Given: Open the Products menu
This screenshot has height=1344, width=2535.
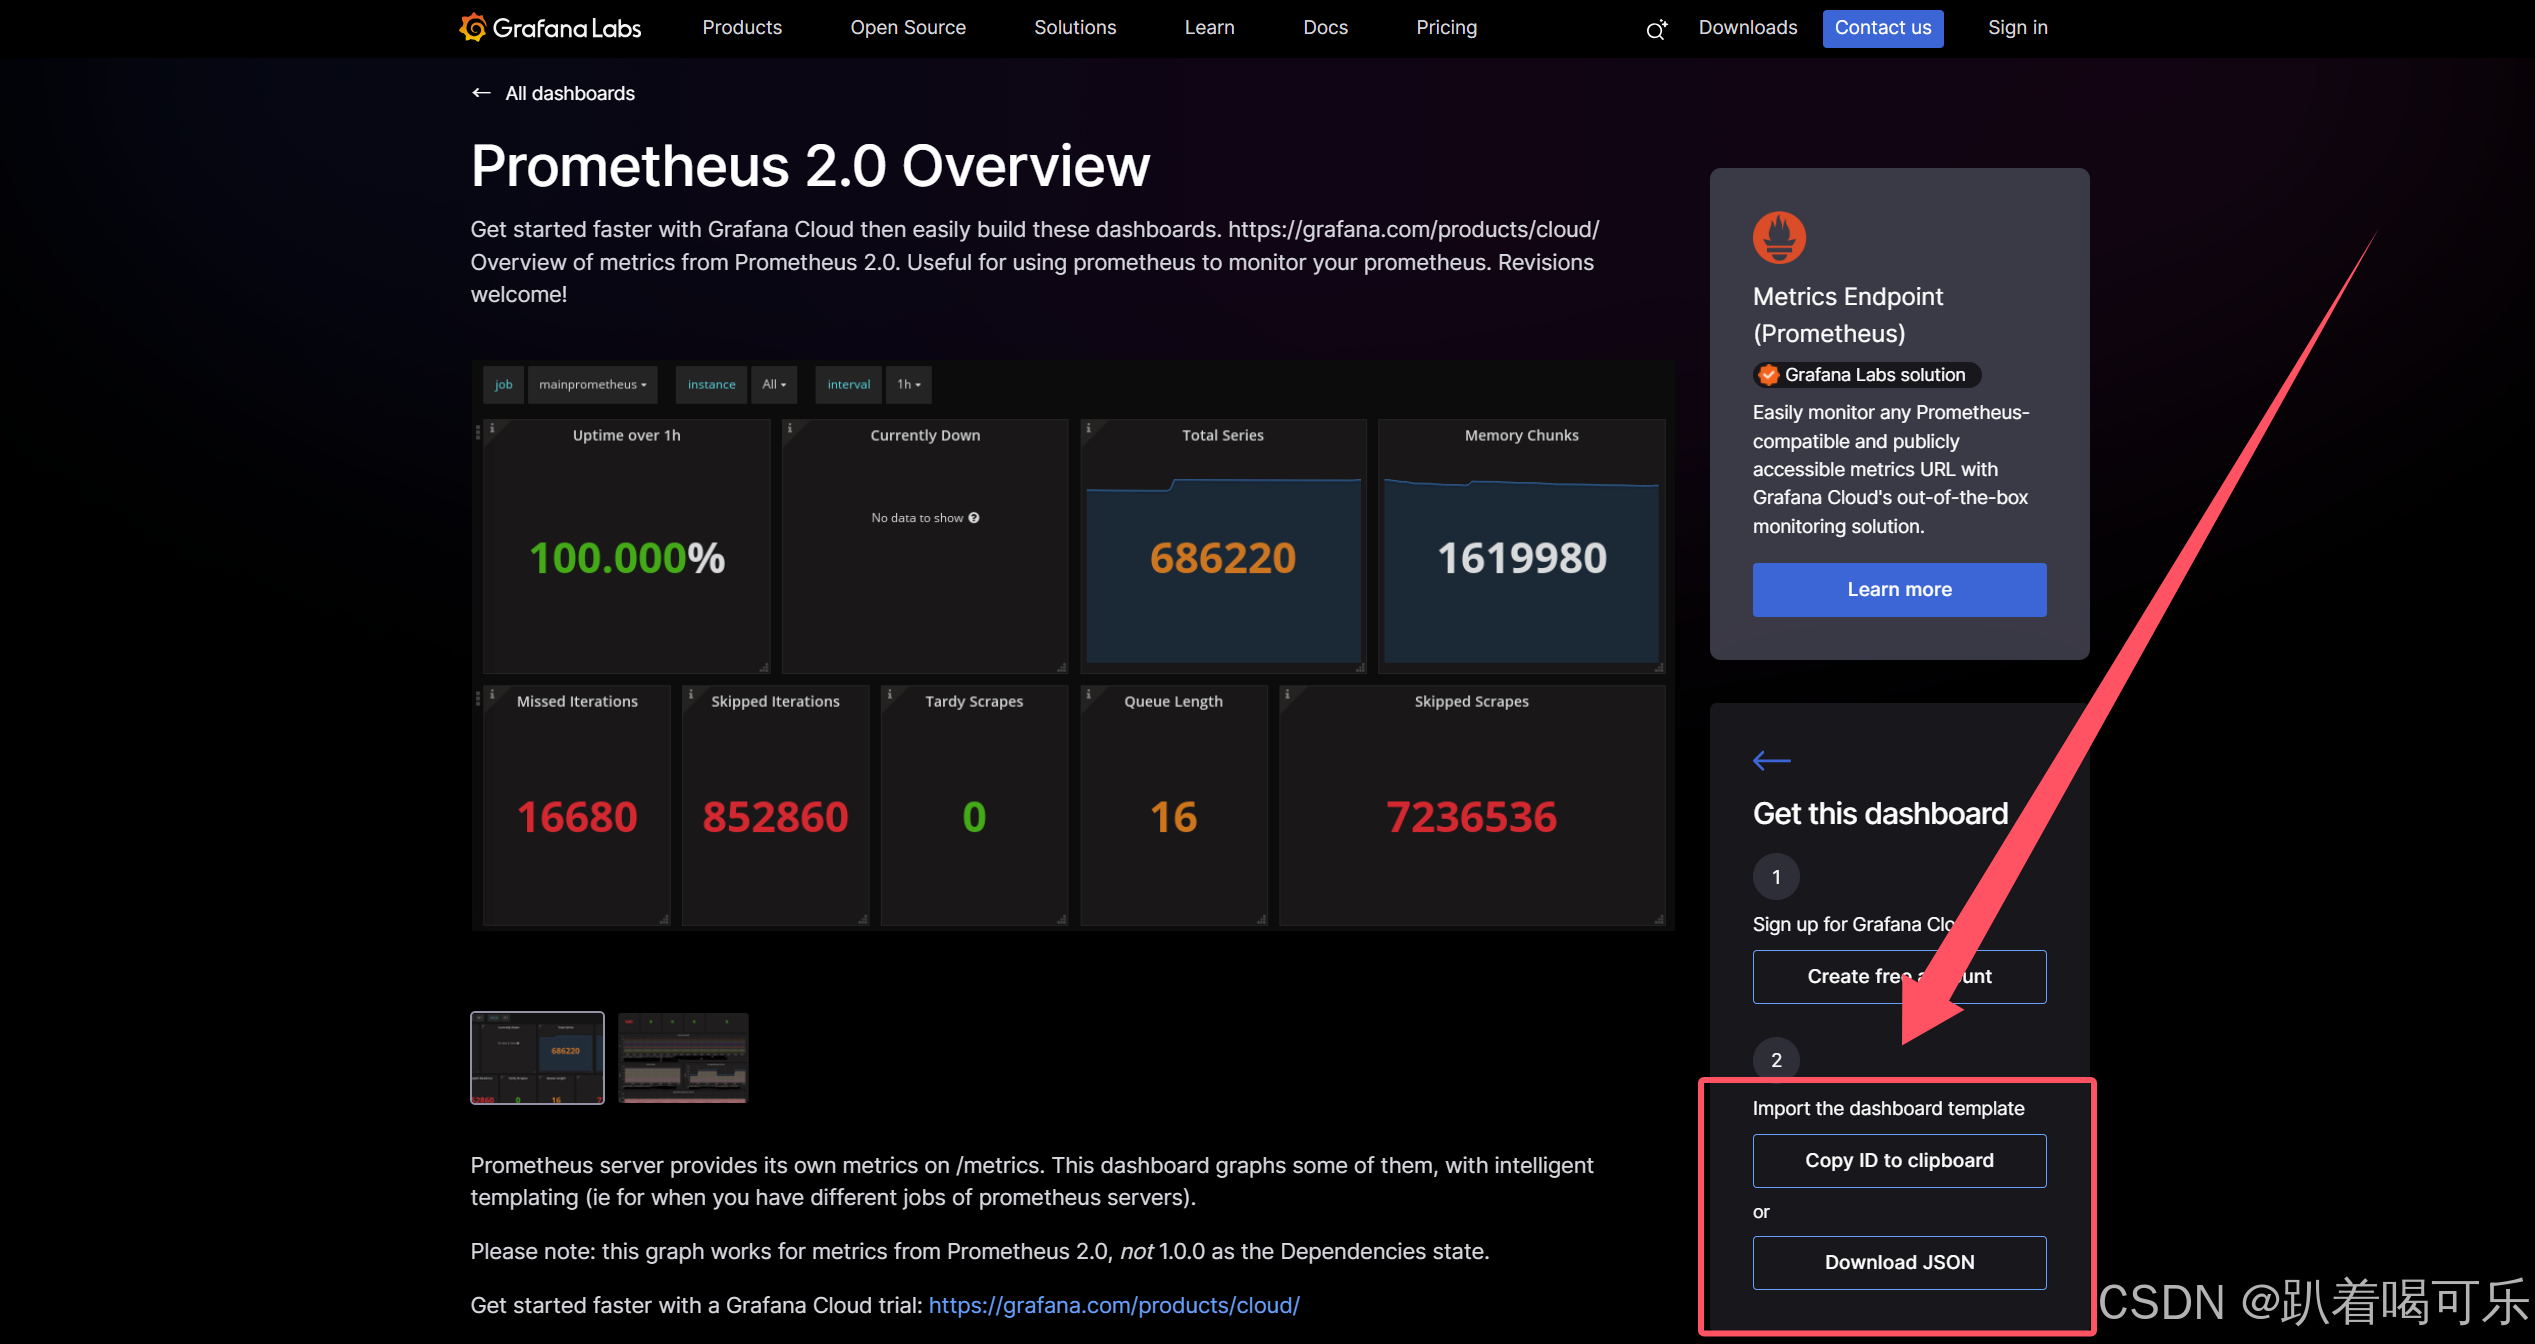Looking at the screenshot, I should coord(742,28).
